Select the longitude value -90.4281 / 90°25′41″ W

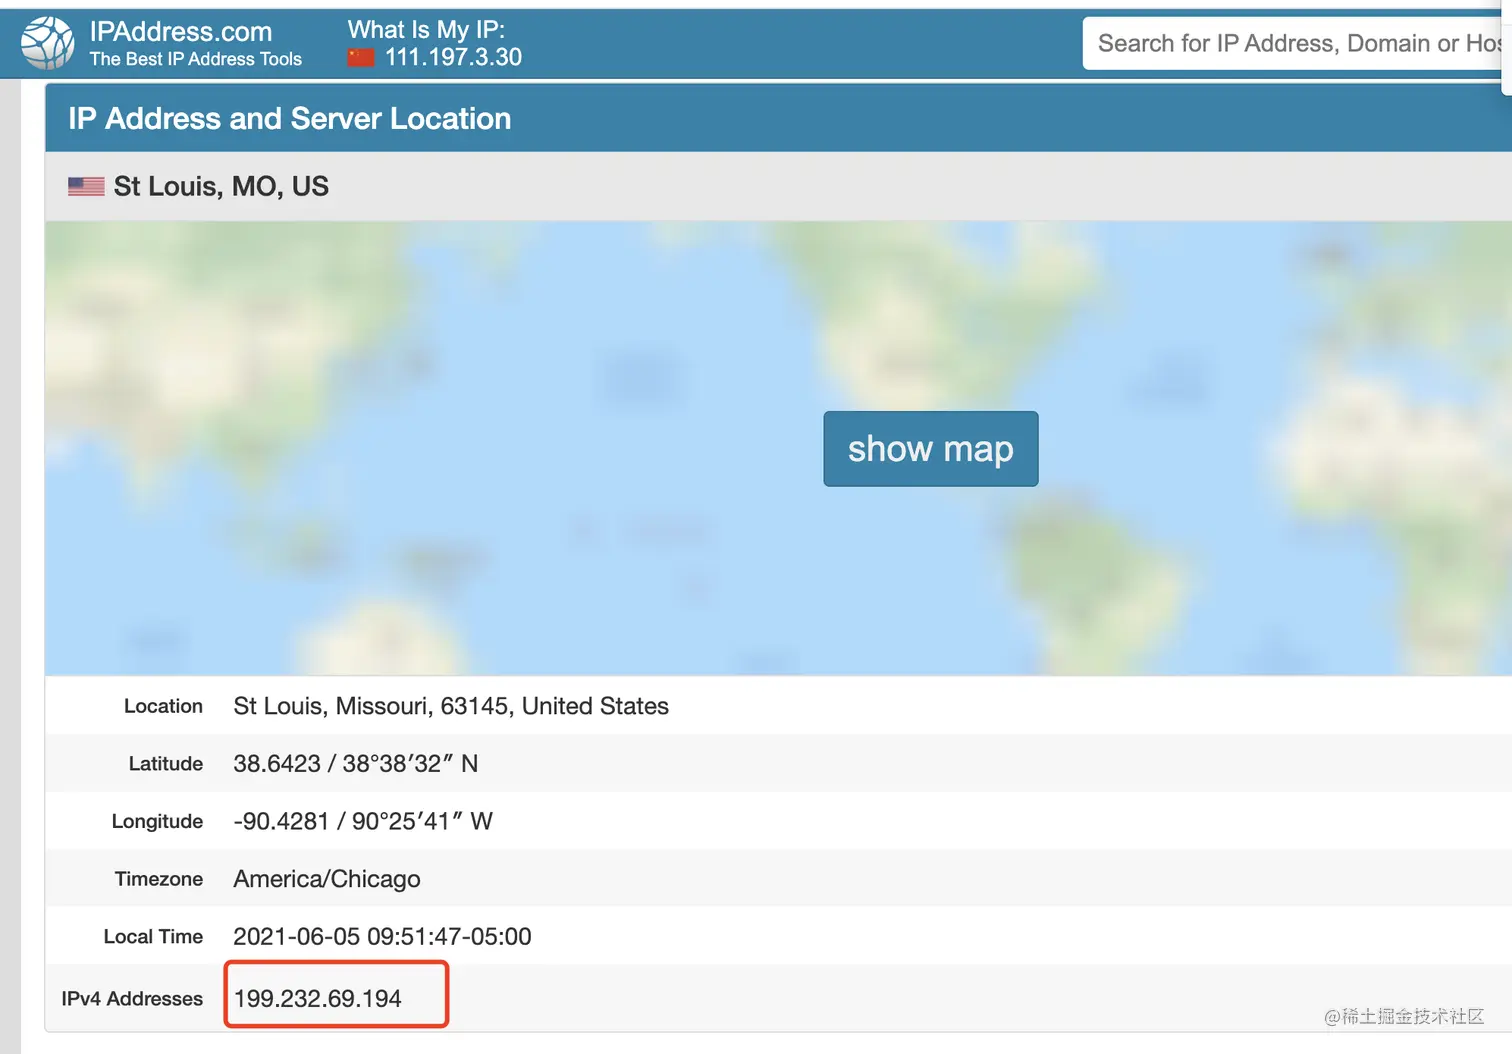point(363,821)
